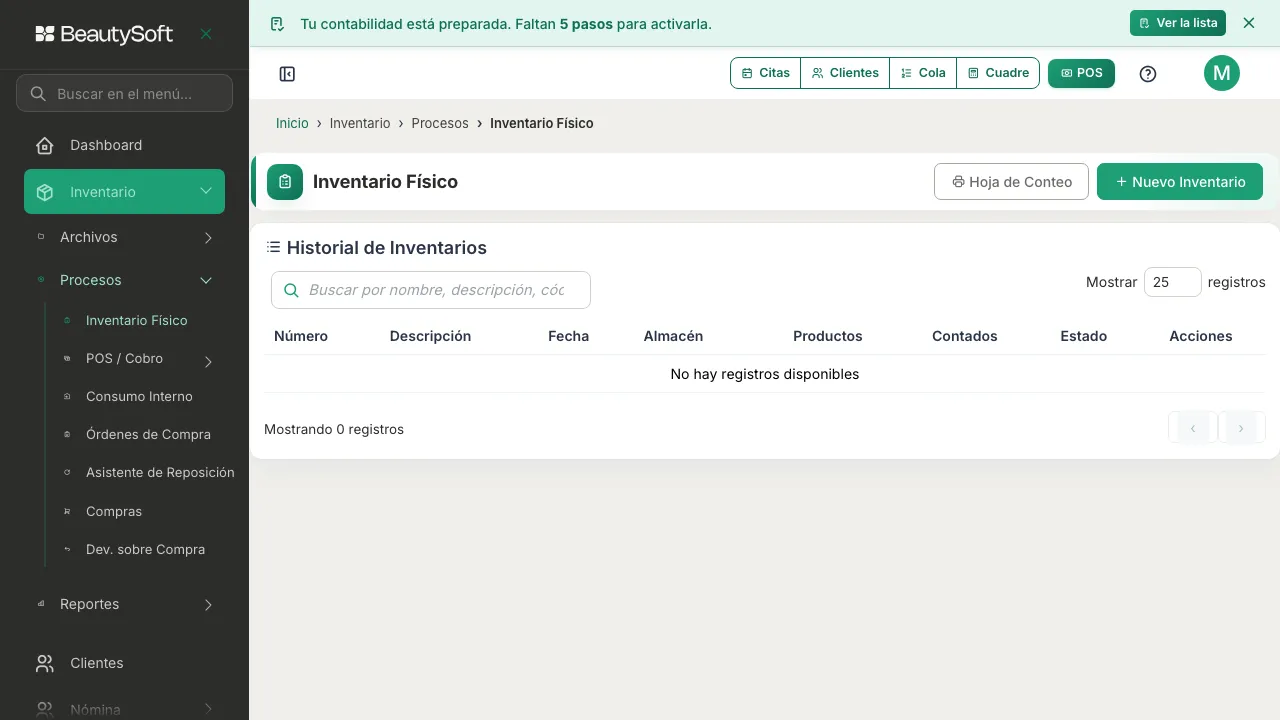Click the Ver la lista button
1280x720 pixels.
(1178, 23)
